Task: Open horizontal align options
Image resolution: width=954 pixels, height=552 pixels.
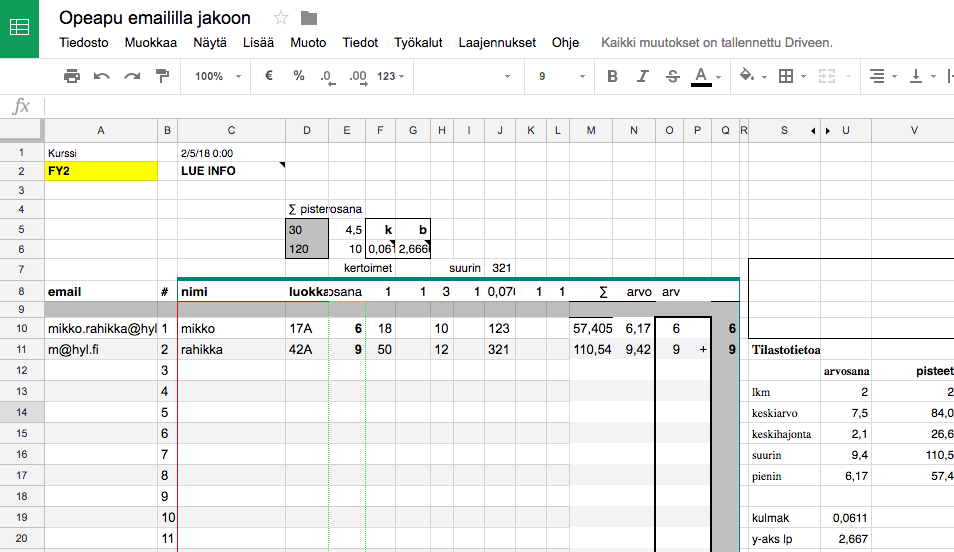Action: 877,76
